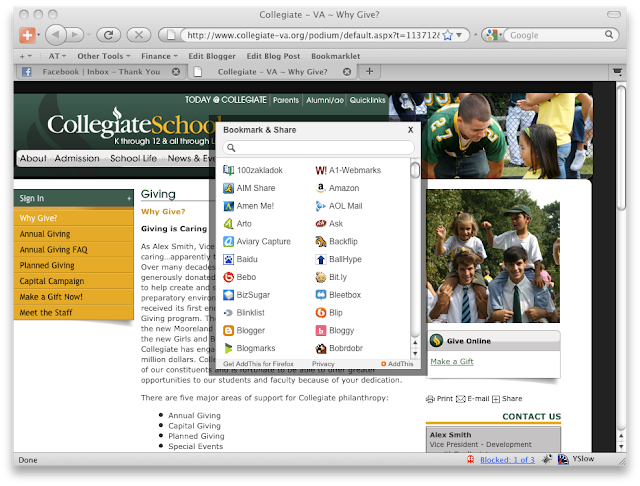Close the Bookmark & Share popup
This screenshot has width=640, height=486.
410,130
